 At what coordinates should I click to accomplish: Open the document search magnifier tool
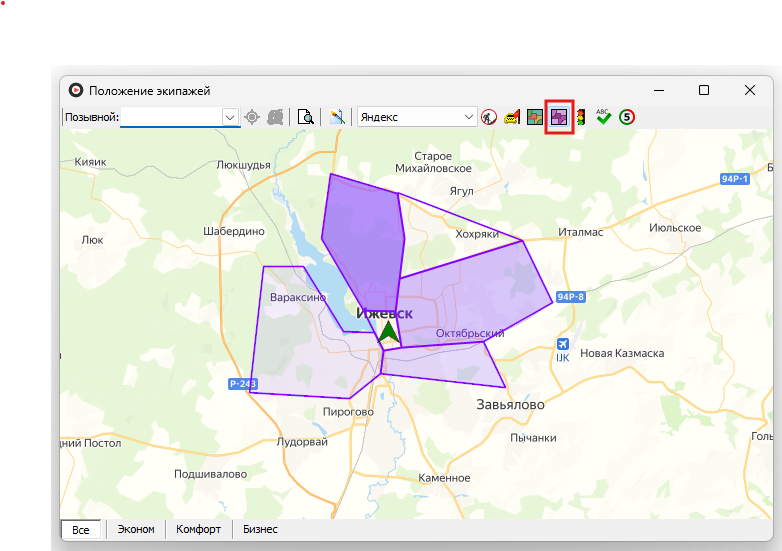306,117
